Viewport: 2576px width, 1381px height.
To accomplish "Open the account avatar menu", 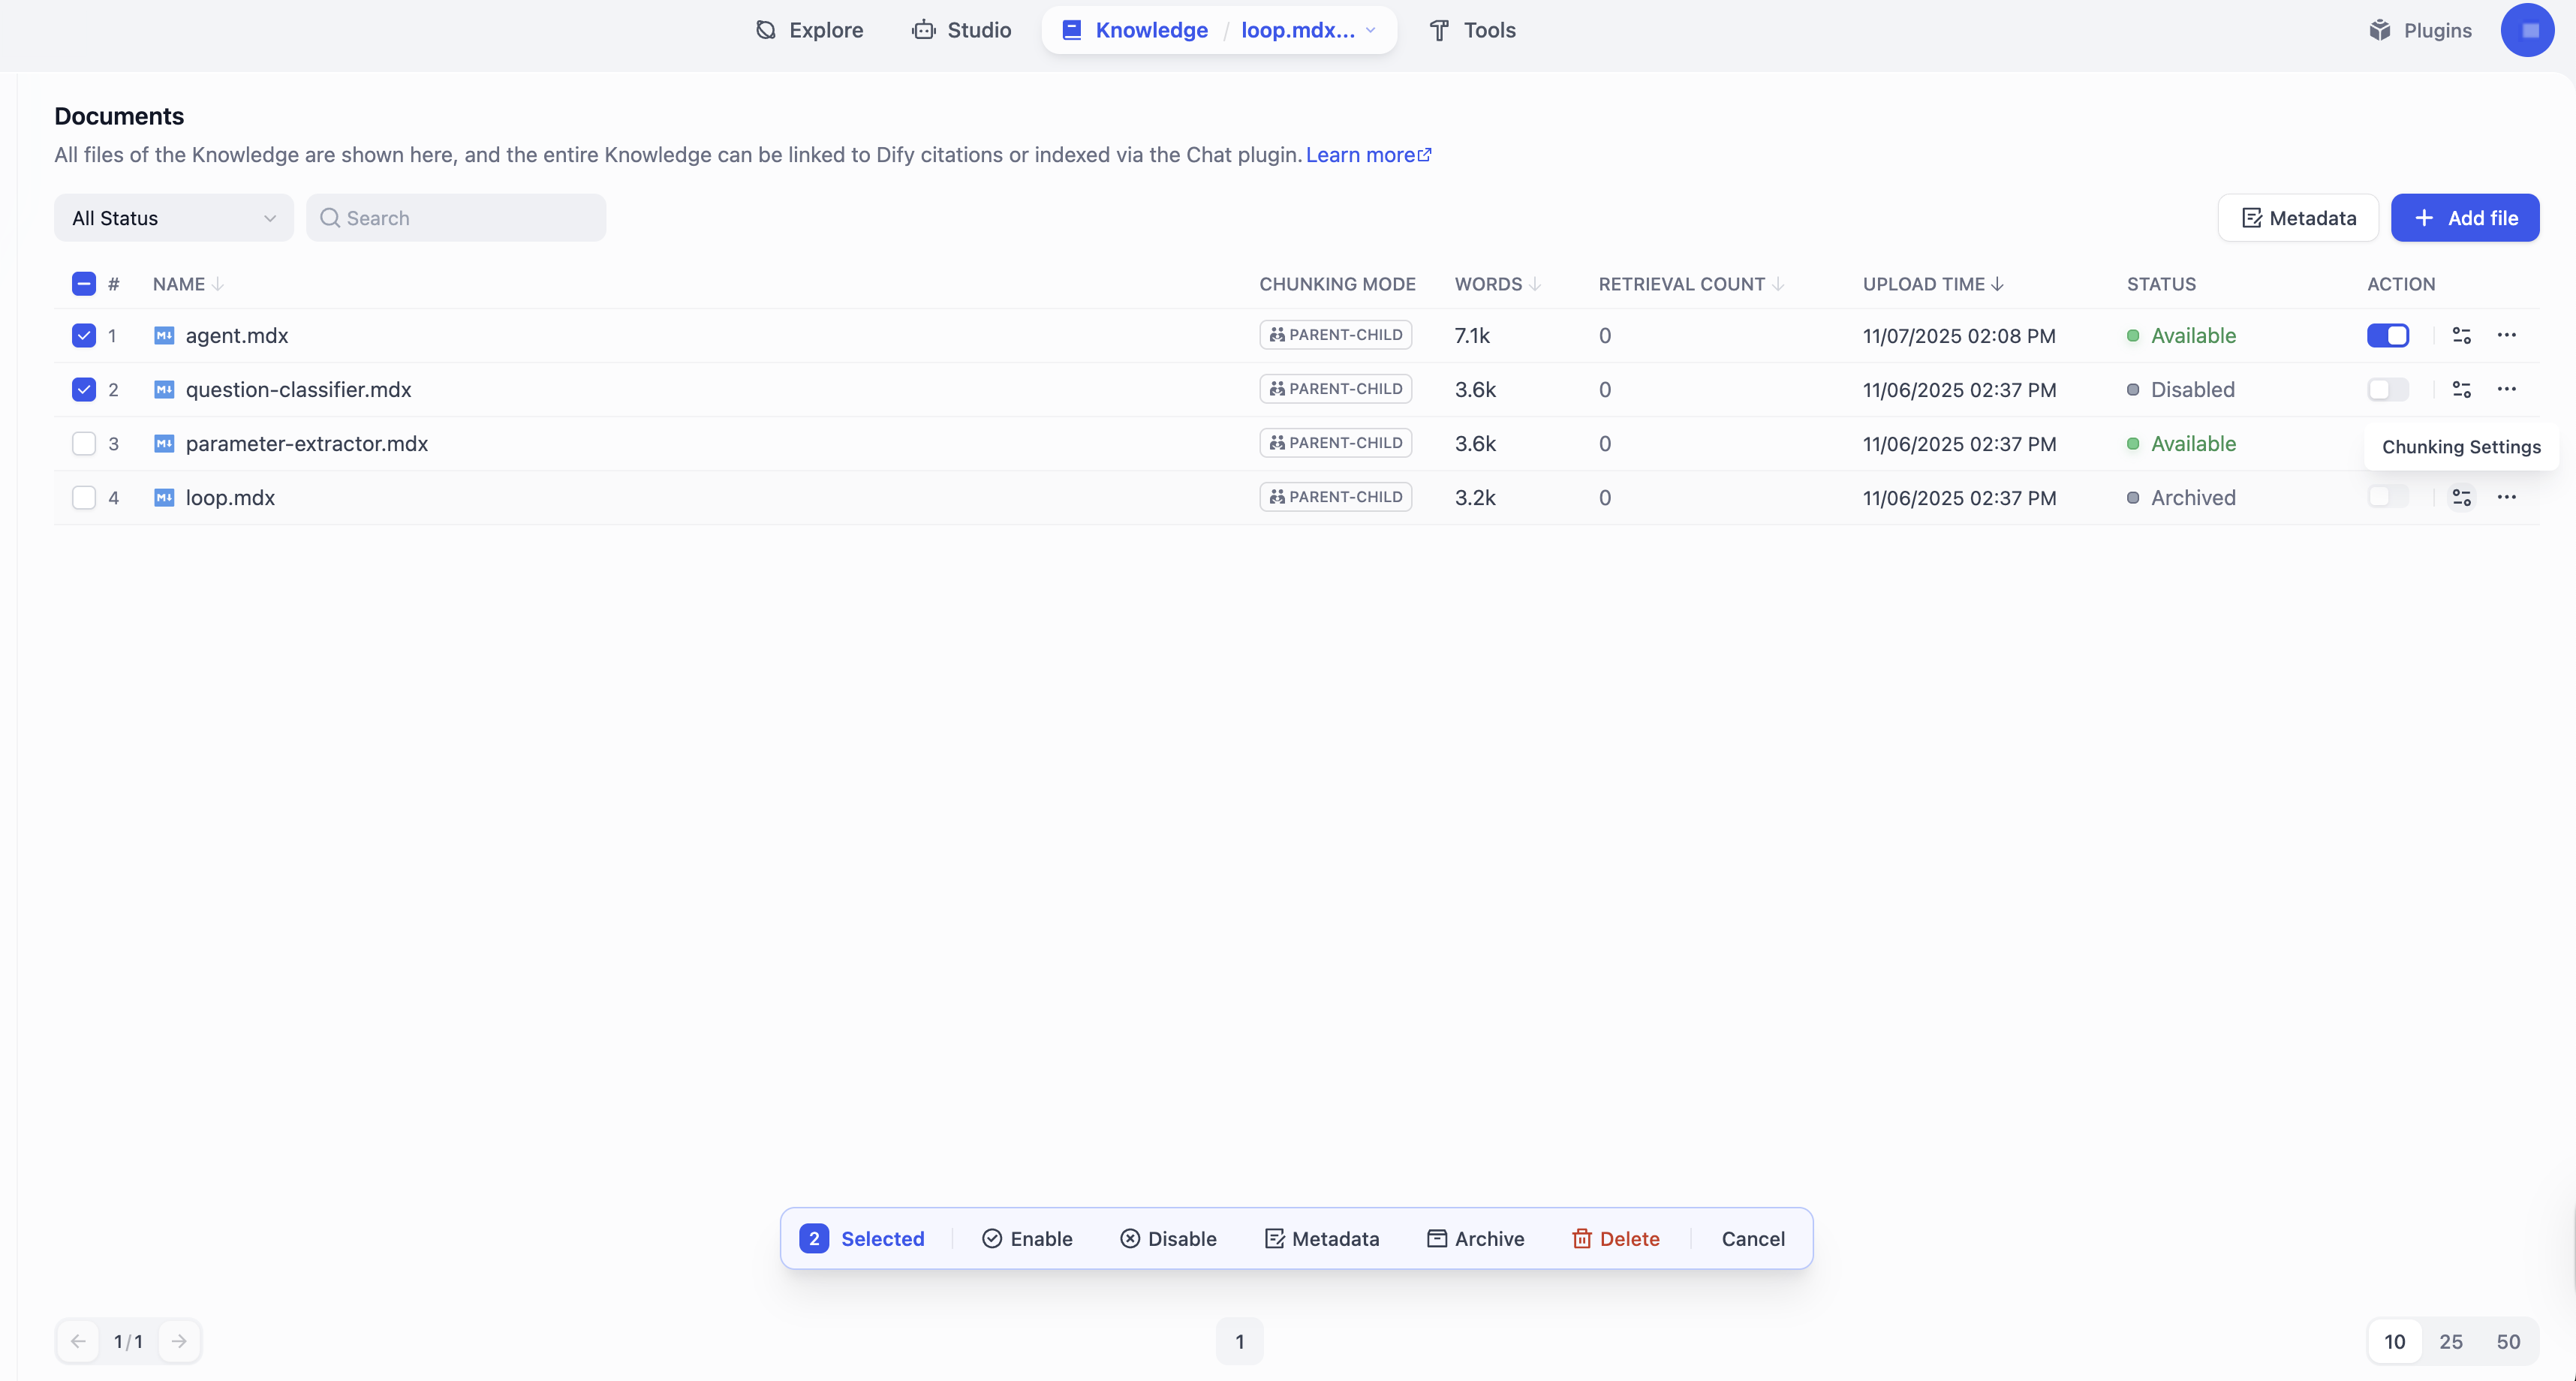I will (2528, 30).
